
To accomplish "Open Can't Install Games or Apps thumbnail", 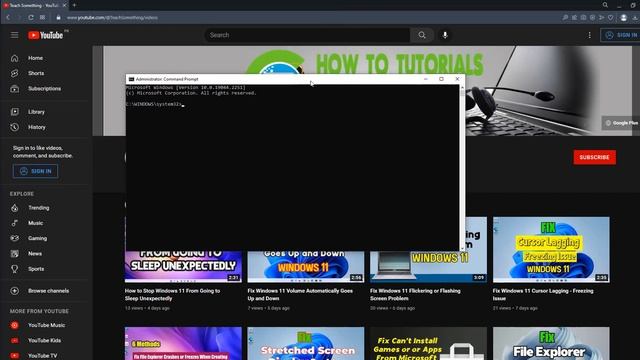I will pyautogui.click(x=428, y=343).
